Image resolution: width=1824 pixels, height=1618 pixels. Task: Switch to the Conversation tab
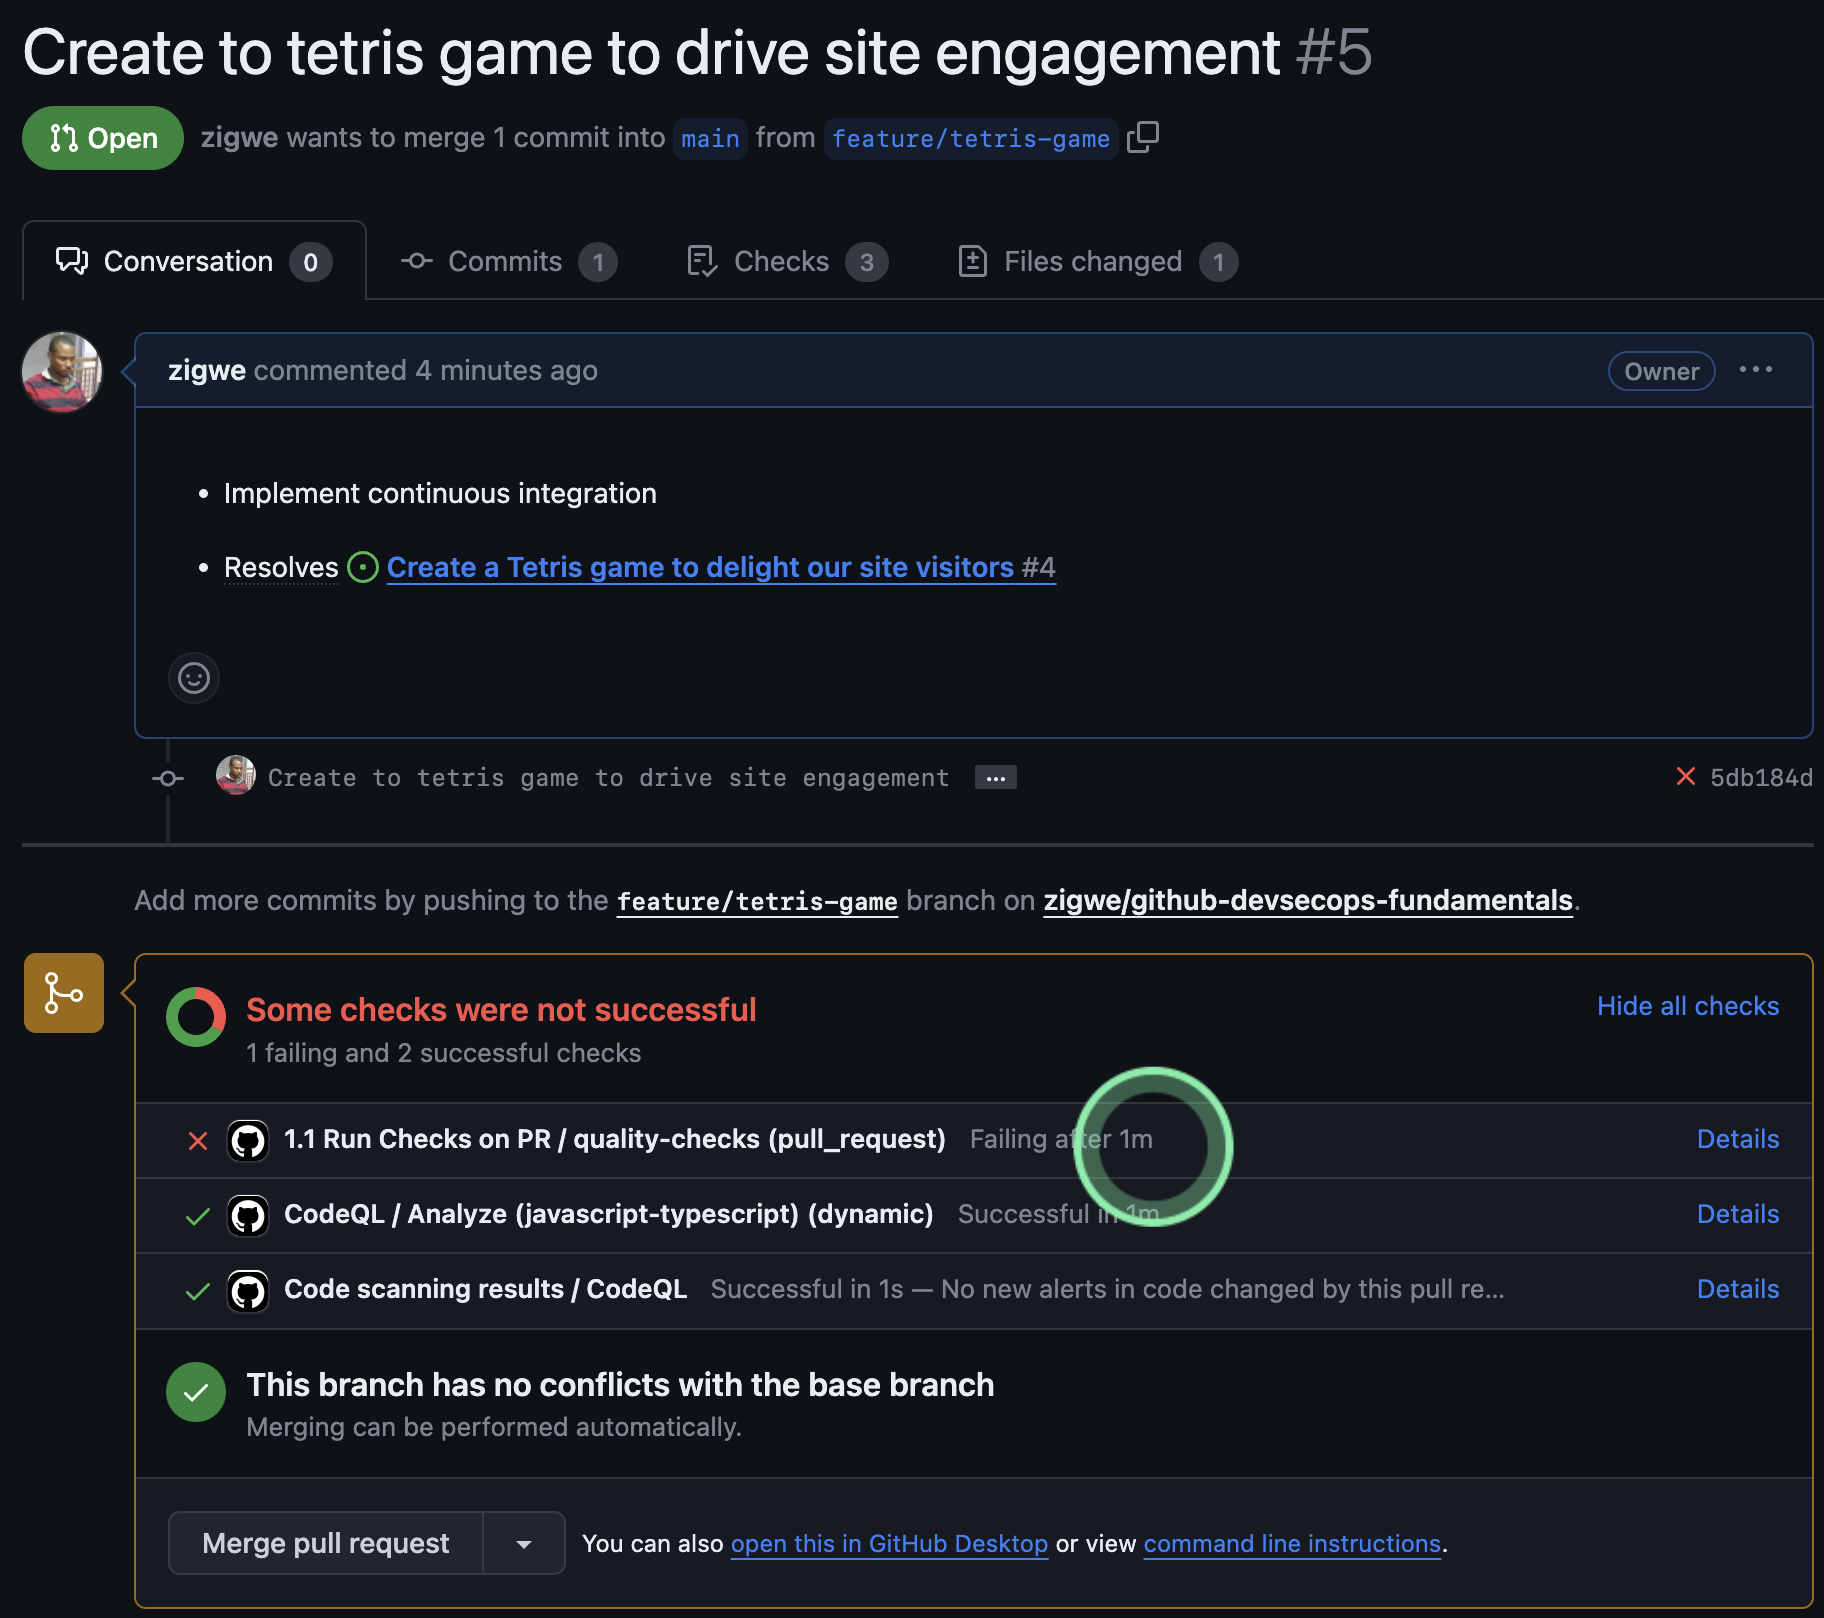194,261
